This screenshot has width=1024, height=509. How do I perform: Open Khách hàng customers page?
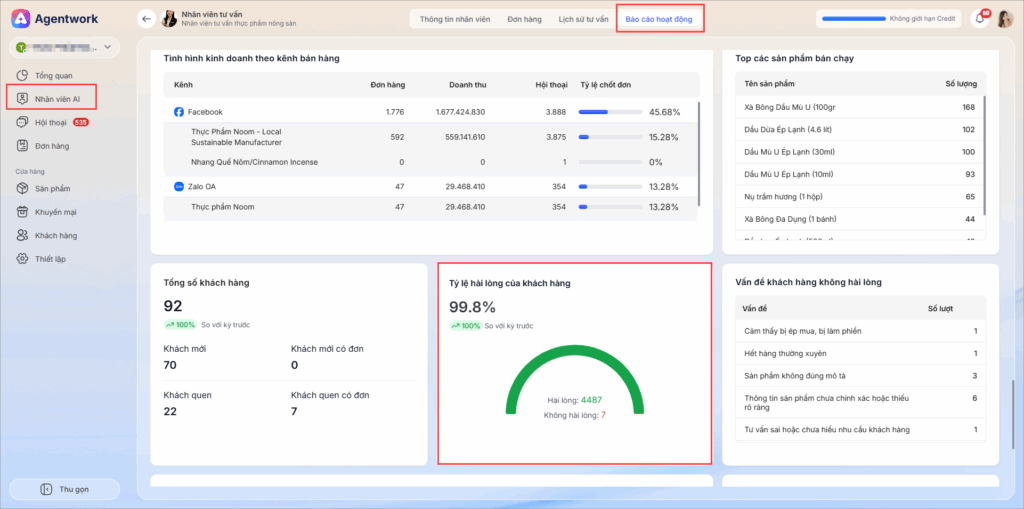point(55,235)
